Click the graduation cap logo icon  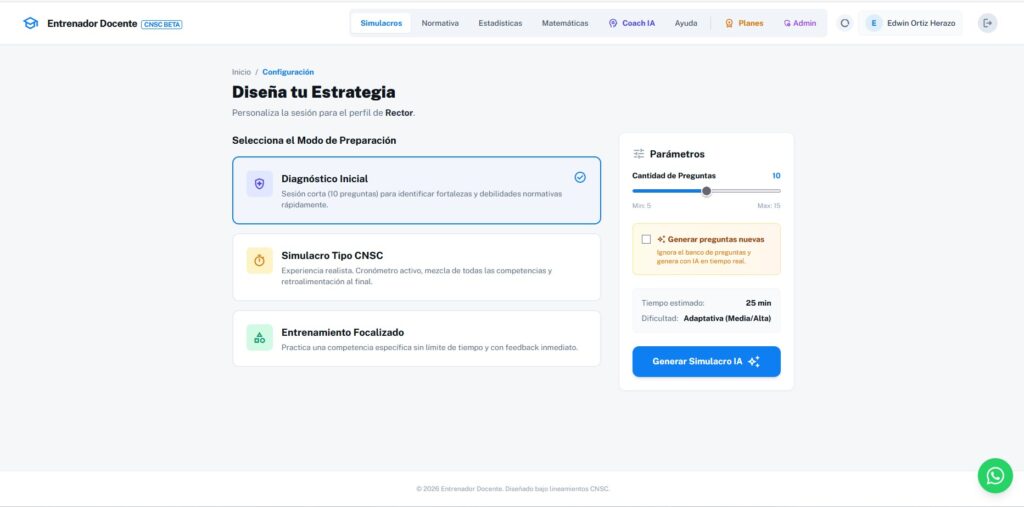(30, 23)
